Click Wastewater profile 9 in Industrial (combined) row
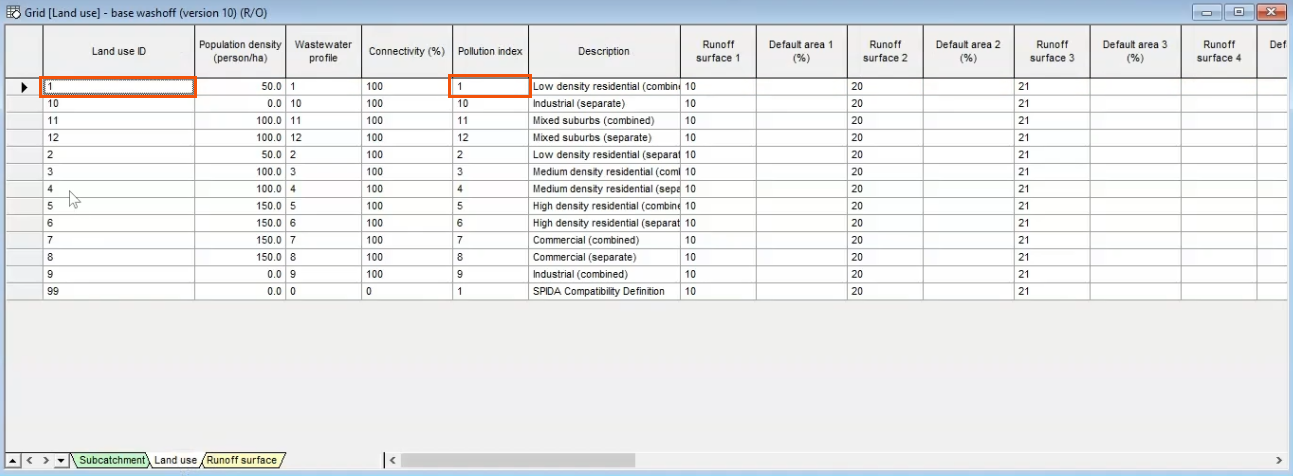The height and width of the screenshot is (476, 1293). click(324, 274)
